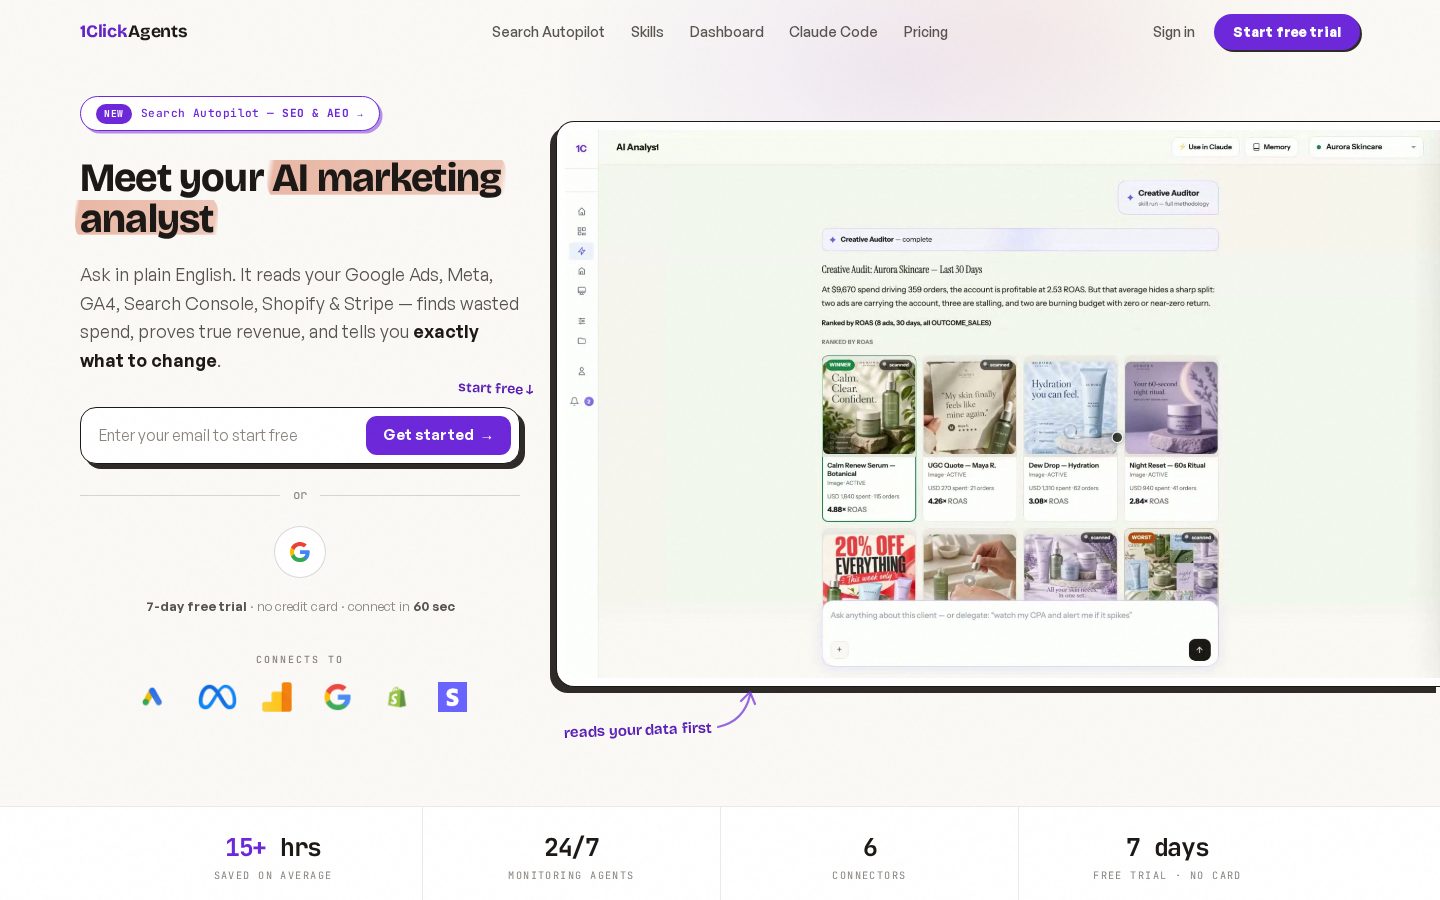Click the Start free text above the form
This screenshot has height=900, width=1440.
point(495,388)
